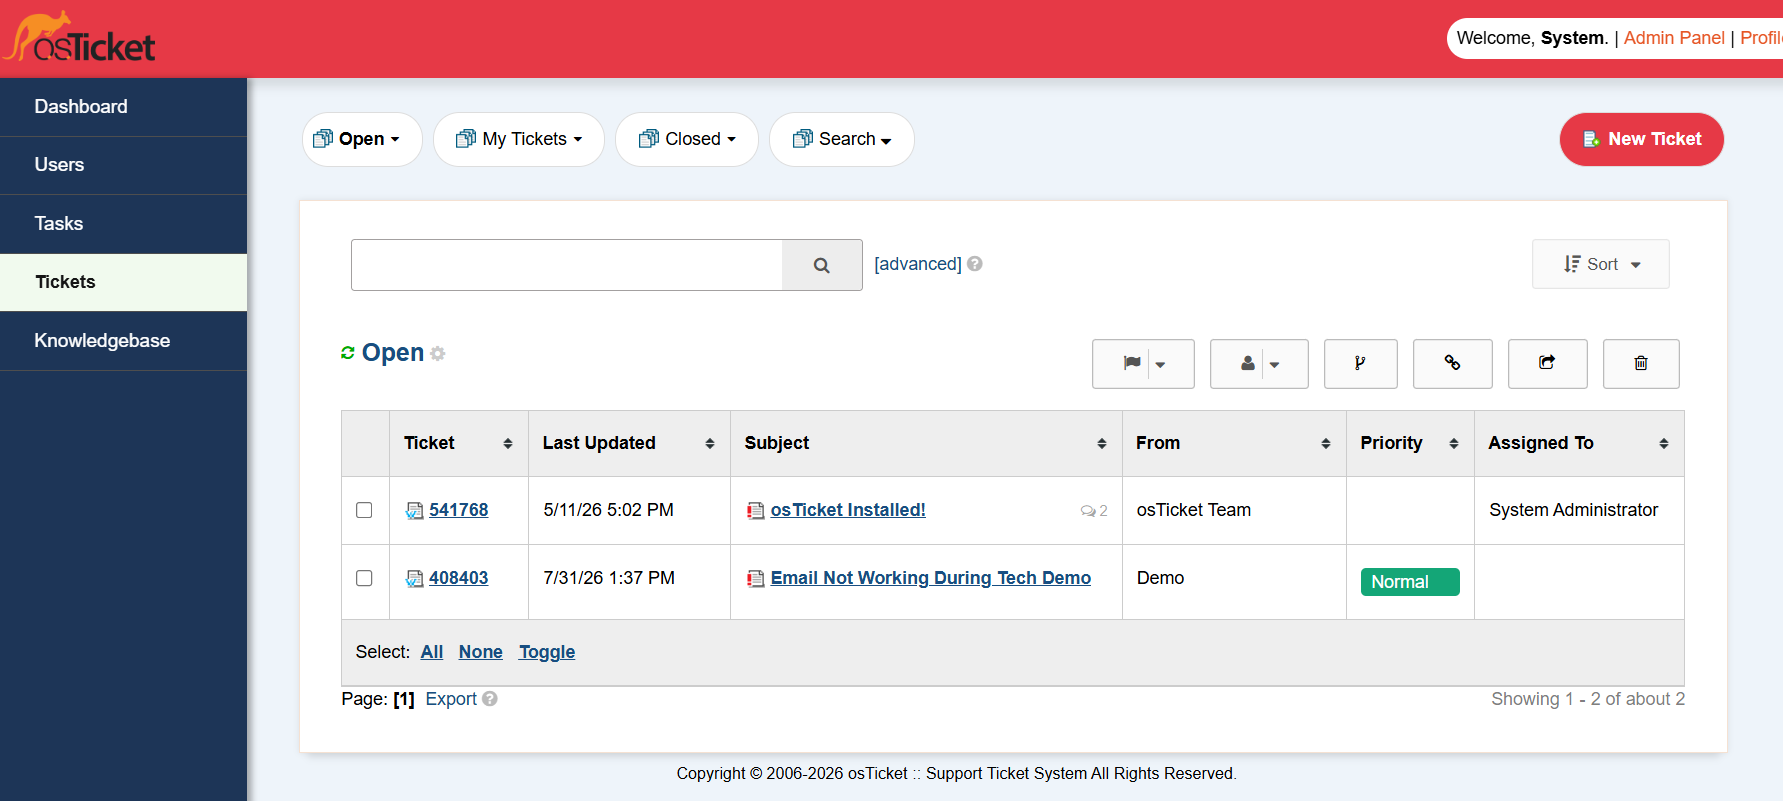Screen dimensions: 1783x801
Task: Click the link tickets chain icon
Action: point(1452,363)
